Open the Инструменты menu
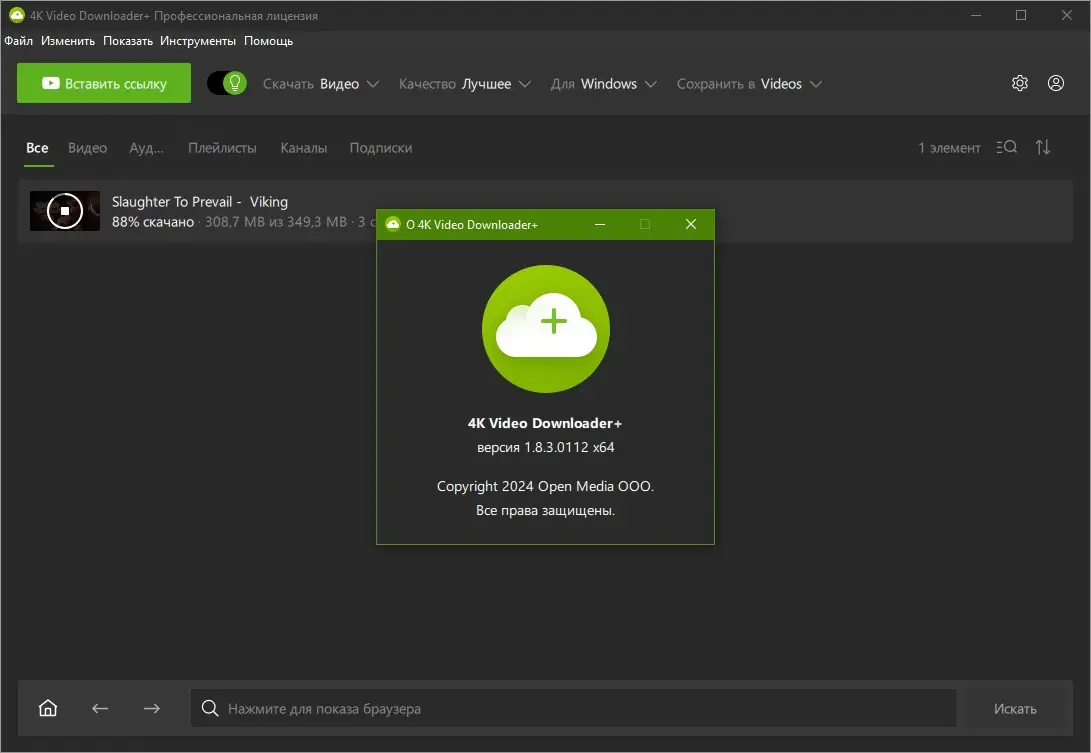This screenshot has height=753, width=1091. (x=198, y=41)
